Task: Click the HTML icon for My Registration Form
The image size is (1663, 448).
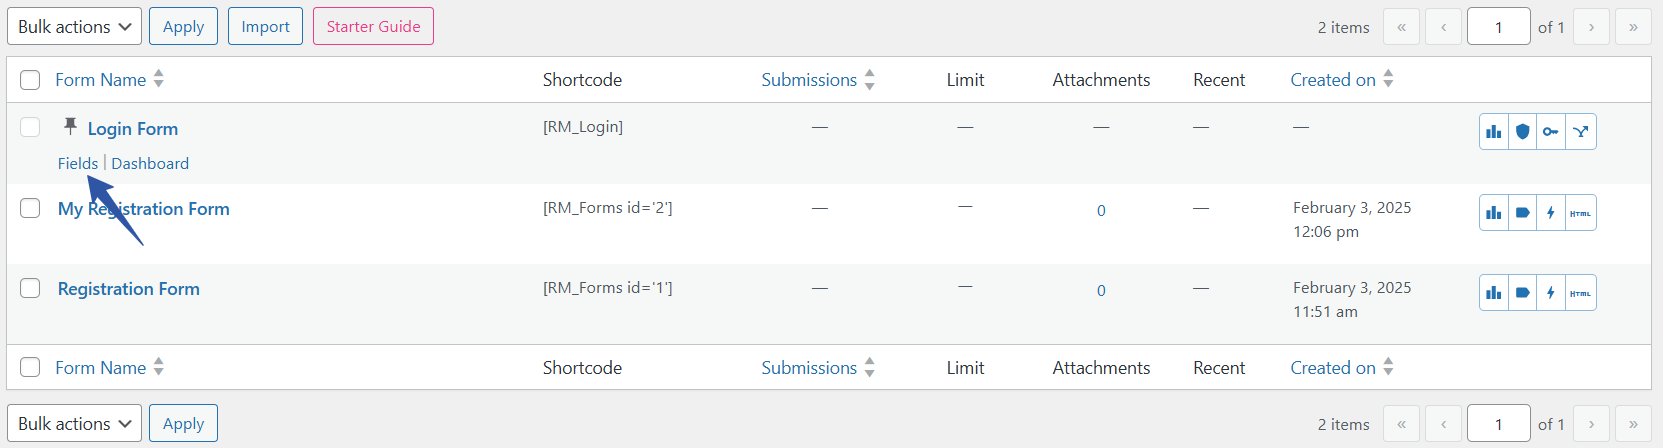Action: pos(1580,213)
